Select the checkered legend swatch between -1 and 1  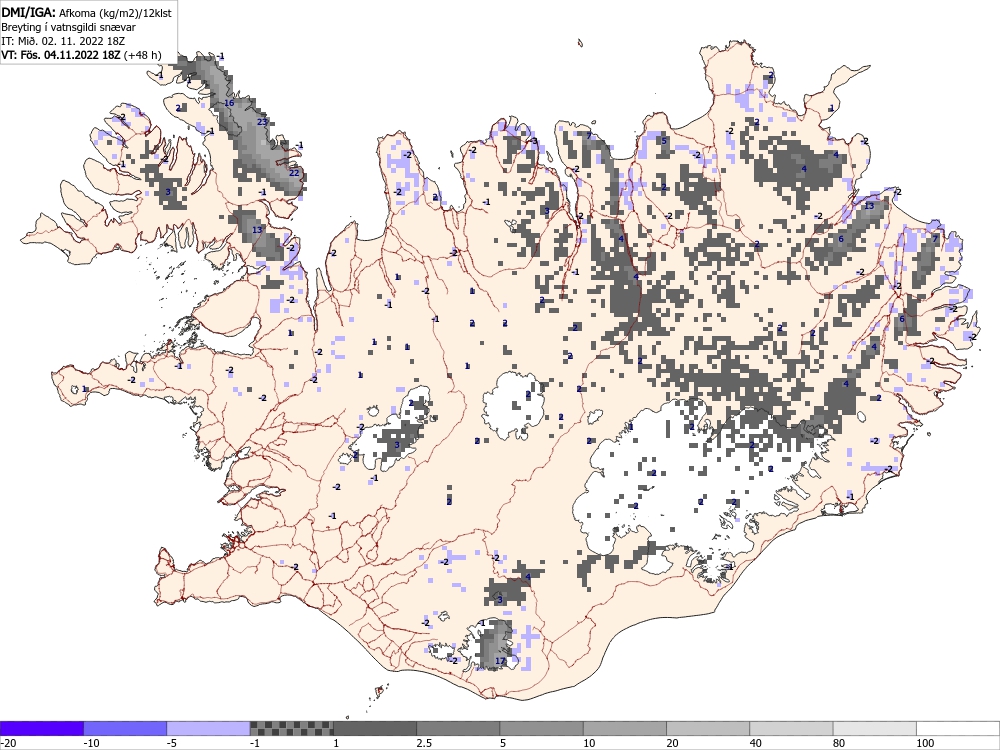coord(291,728)
